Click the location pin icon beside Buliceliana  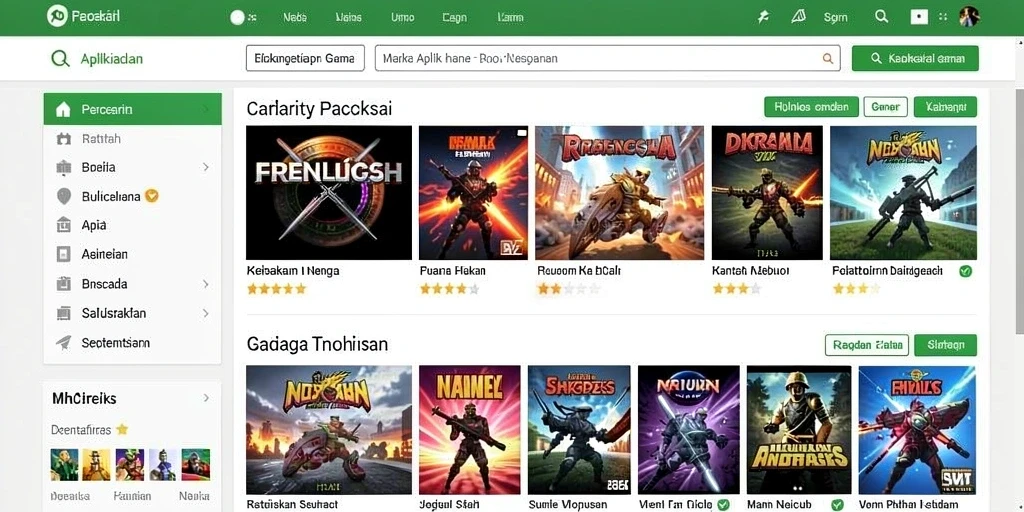(63, 196)
